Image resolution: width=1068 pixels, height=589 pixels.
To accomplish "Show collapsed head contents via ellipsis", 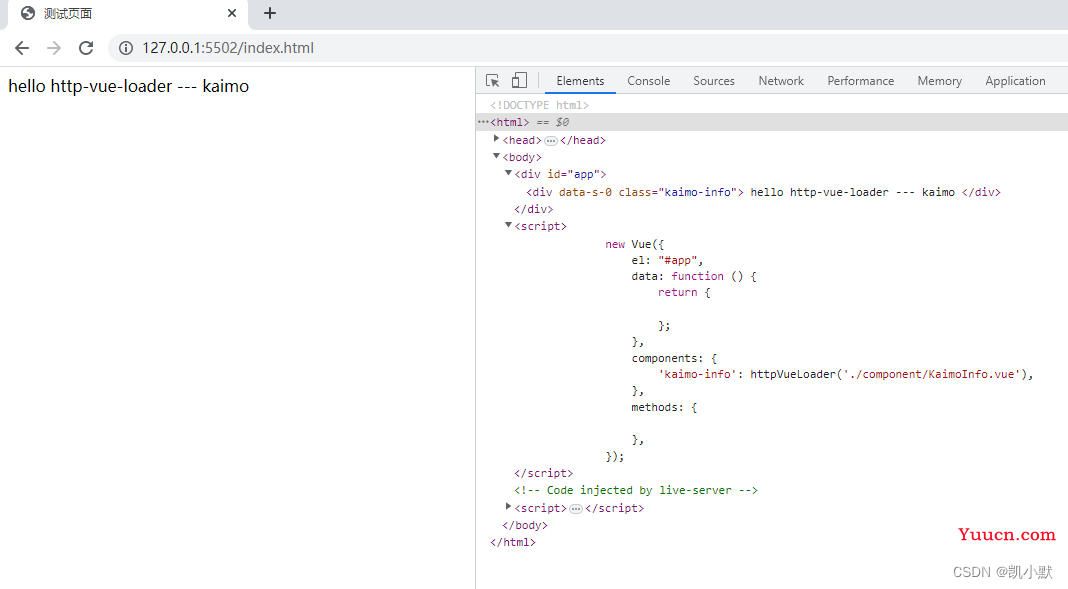I will coord(551,141).
